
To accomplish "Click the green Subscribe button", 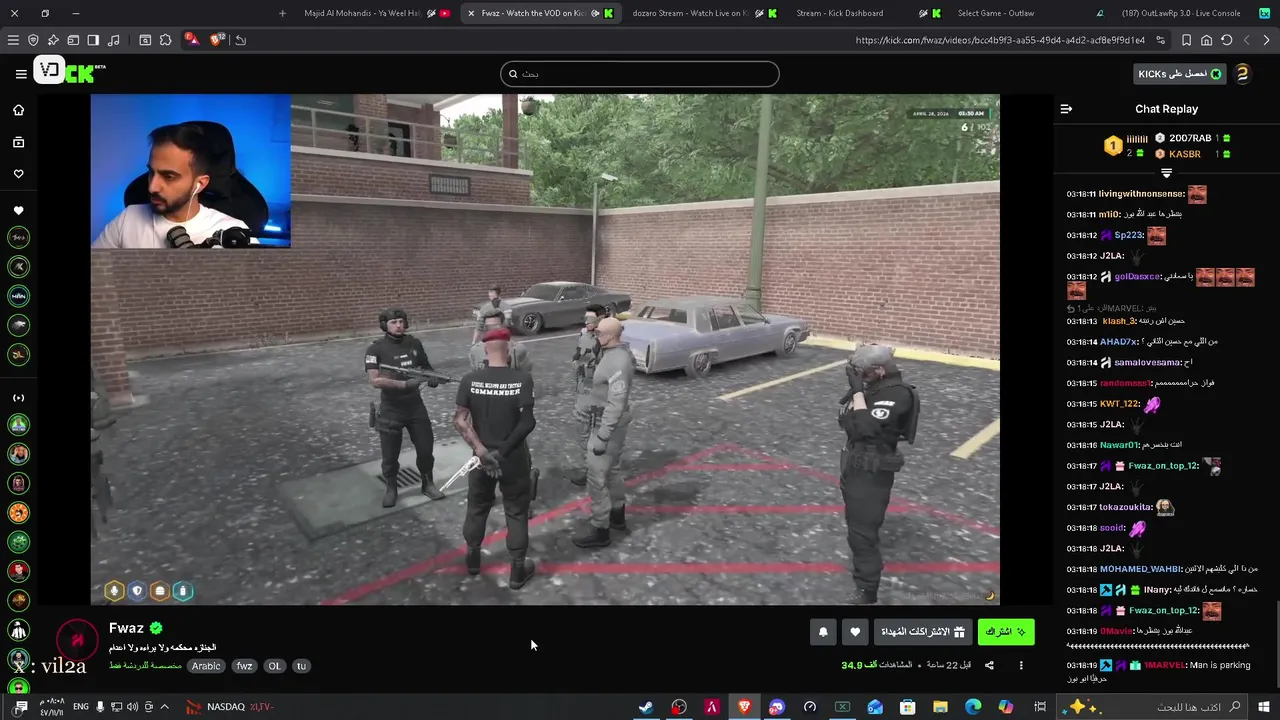I will [1005, 632].
